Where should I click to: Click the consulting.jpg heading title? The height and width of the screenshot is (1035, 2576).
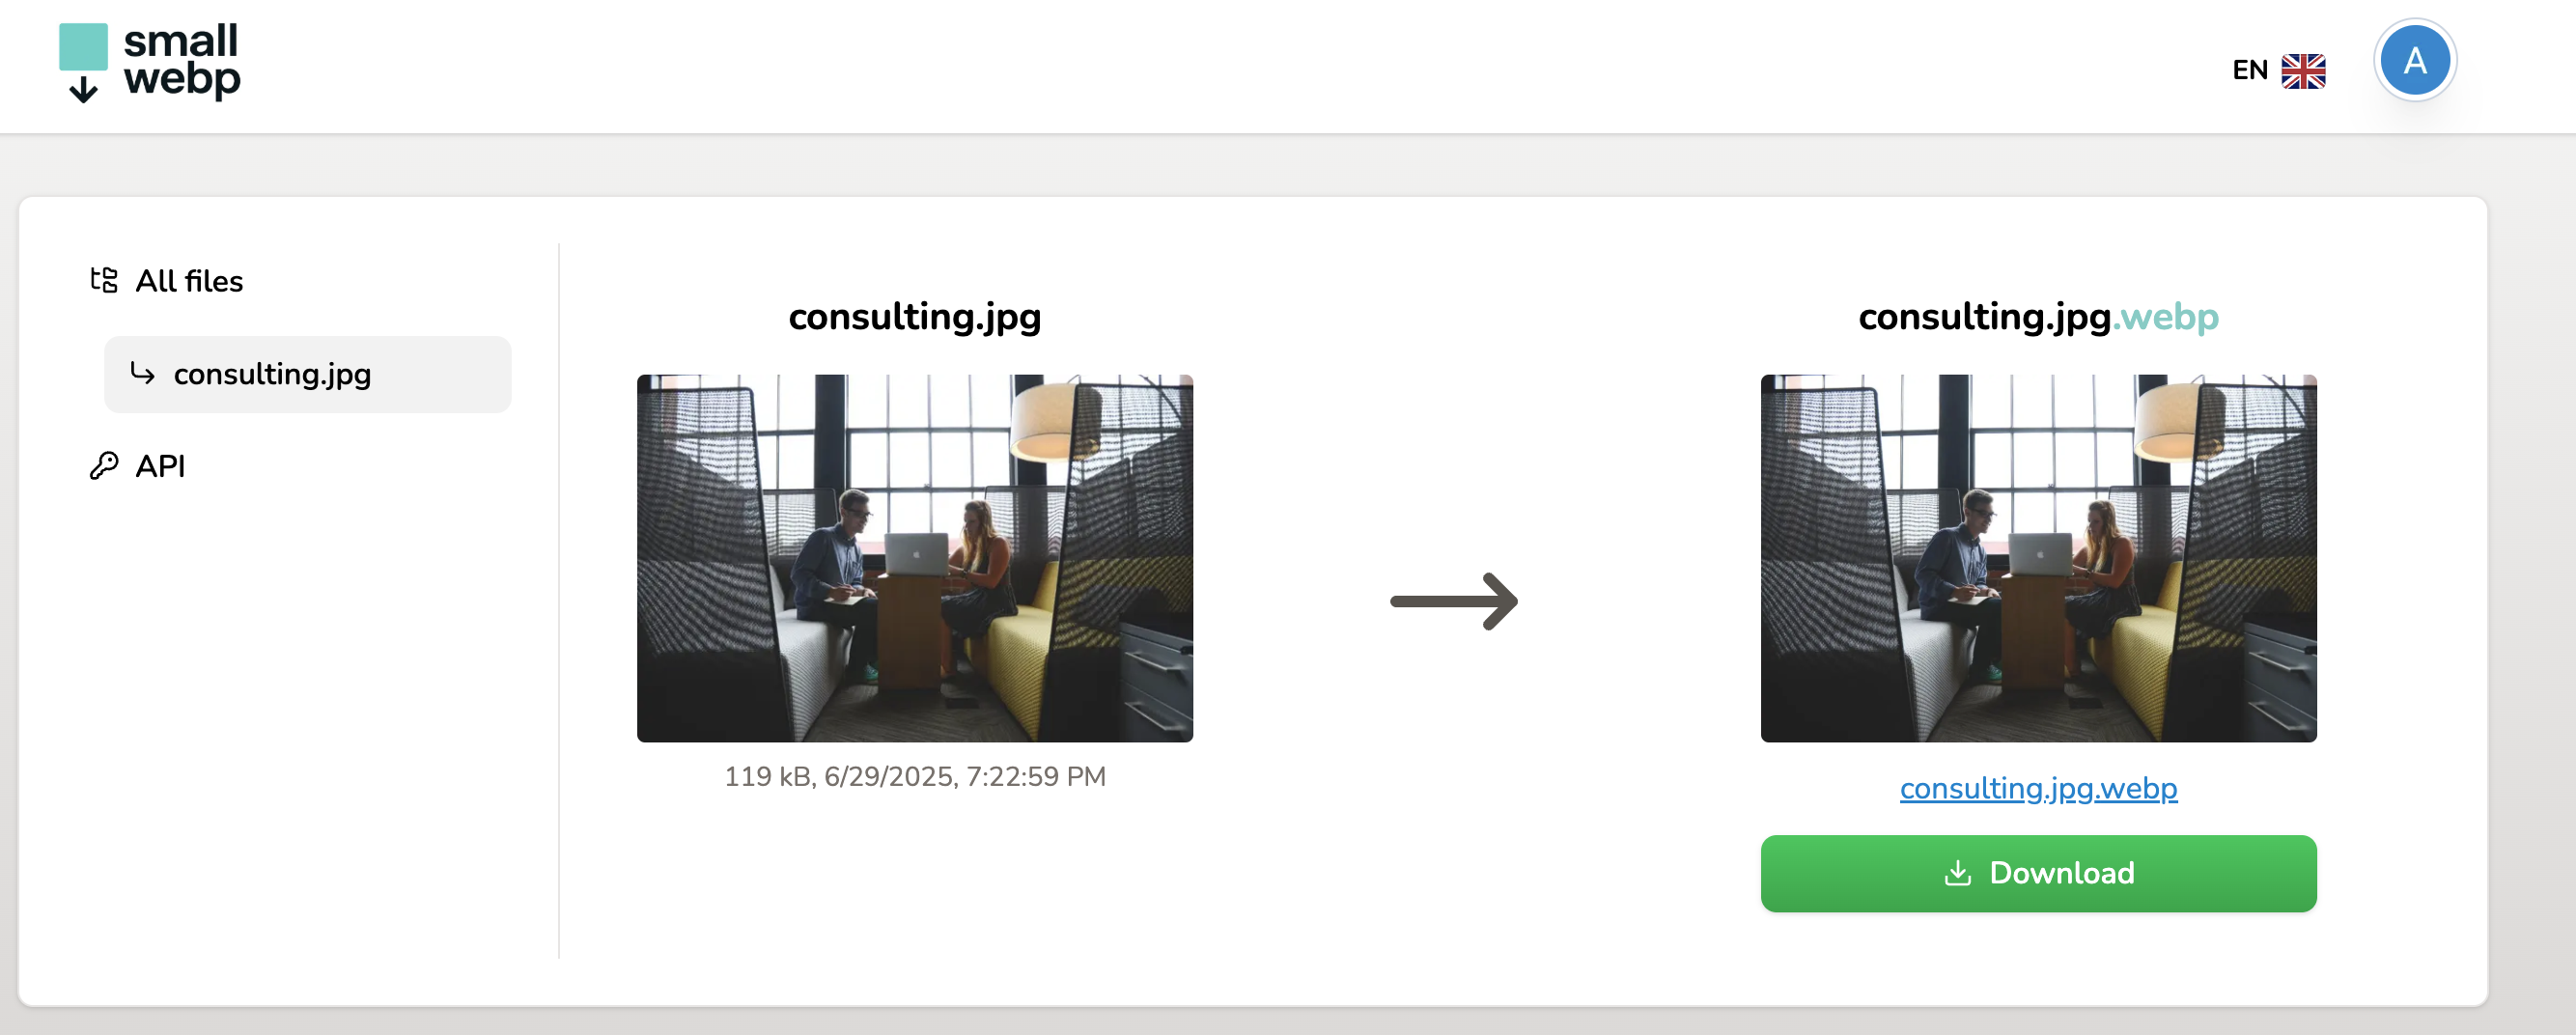tap(915, 317)
